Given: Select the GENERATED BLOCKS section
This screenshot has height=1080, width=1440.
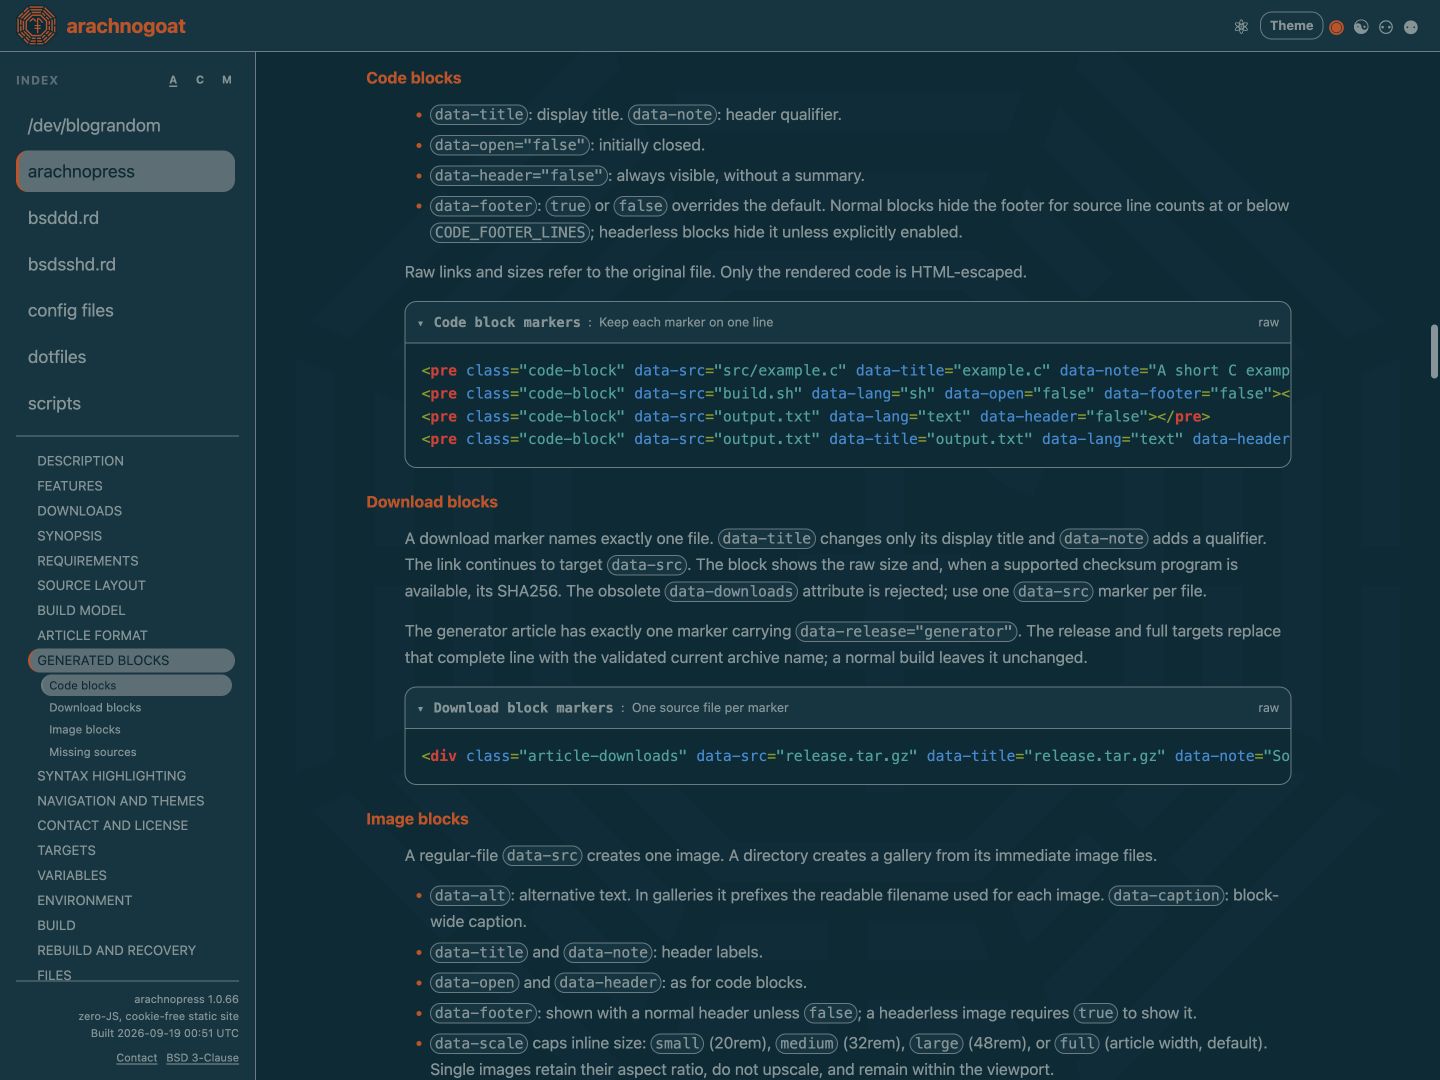Looking at the screenshot, I should point(131,660).
